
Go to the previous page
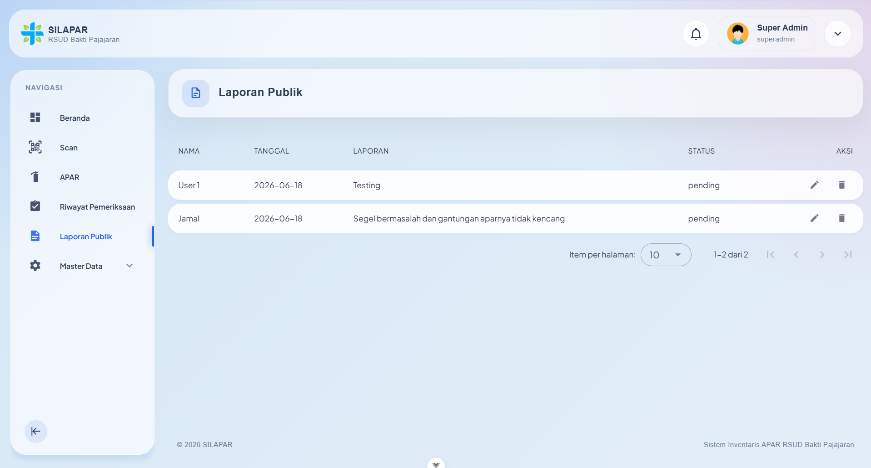pyautogui.click(x=796, y=254)
